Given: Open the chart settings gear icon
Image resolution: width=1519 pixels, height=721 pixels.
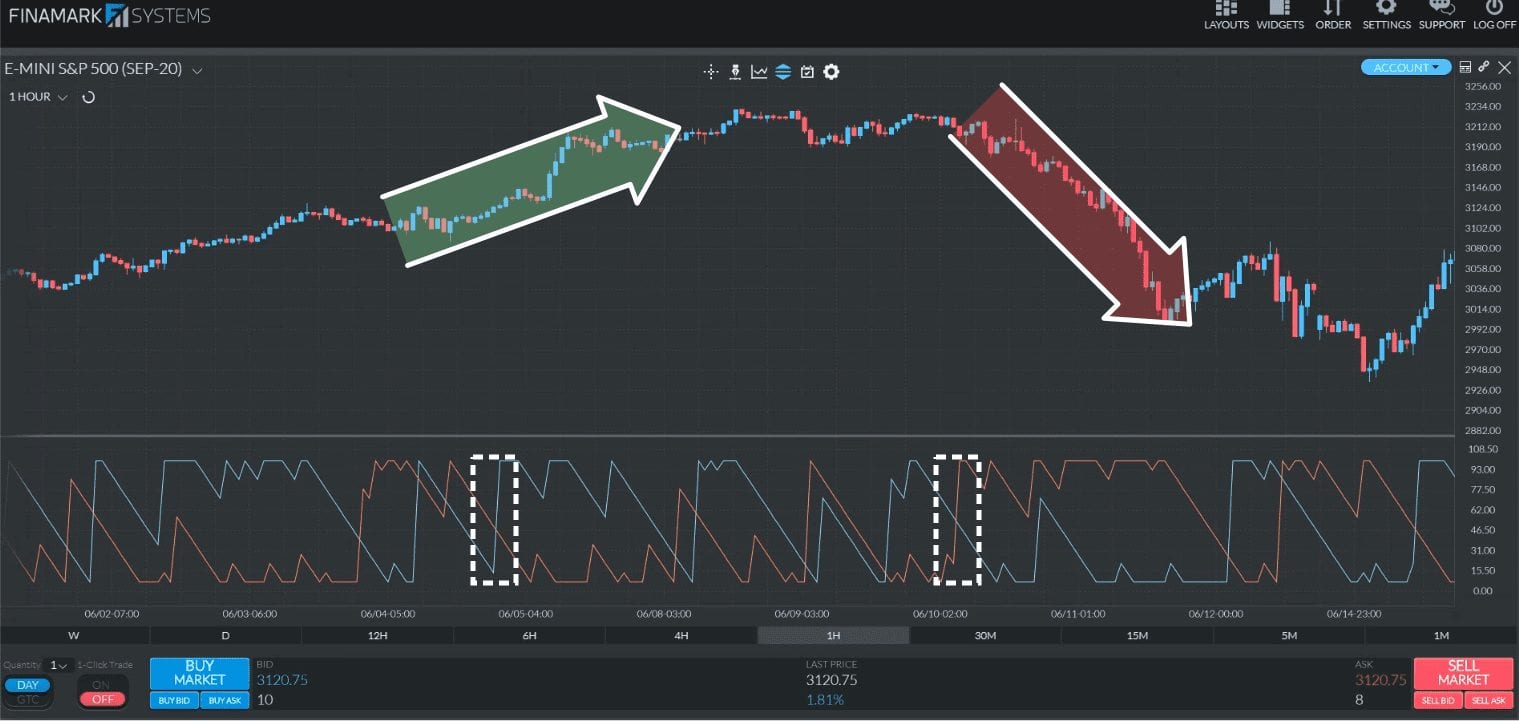Looking at the screenshot, I should (x=830, y=71).
